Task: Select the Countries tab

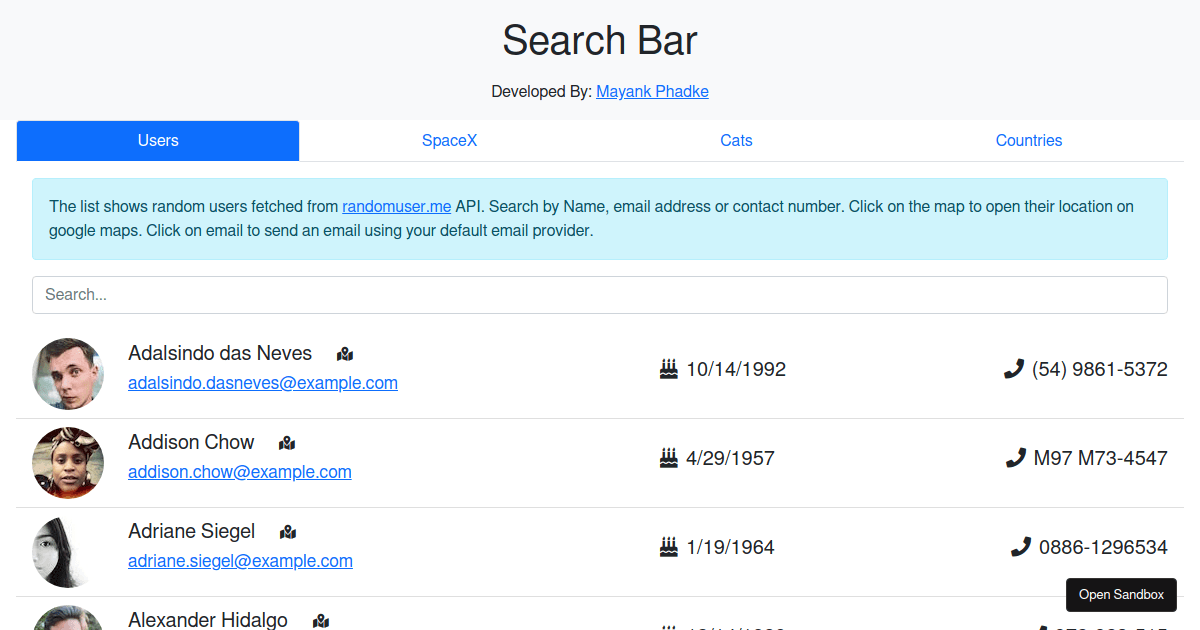Action: coord(1028,141)
